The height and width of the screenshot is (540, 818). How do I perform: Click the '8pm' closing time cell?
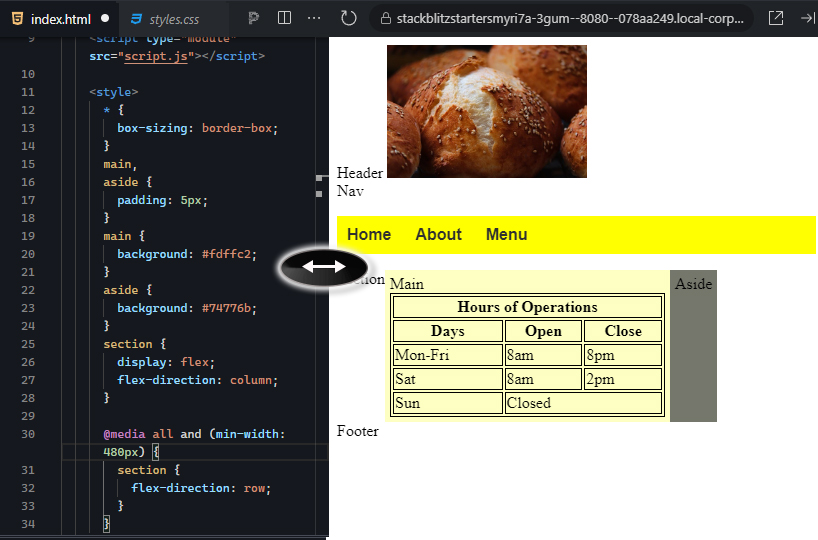pos(623,355)
